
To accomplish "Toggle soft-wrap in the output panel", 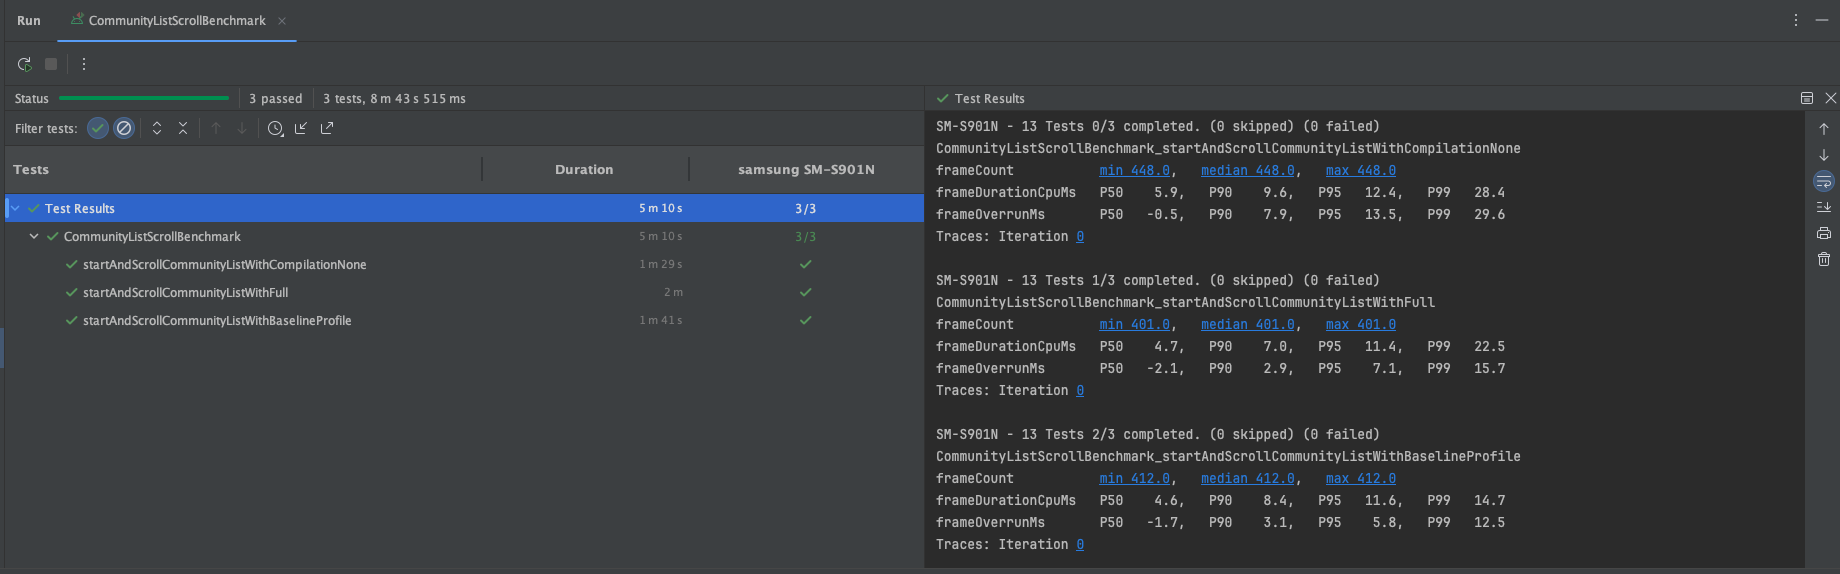I will coord(1824,181).
